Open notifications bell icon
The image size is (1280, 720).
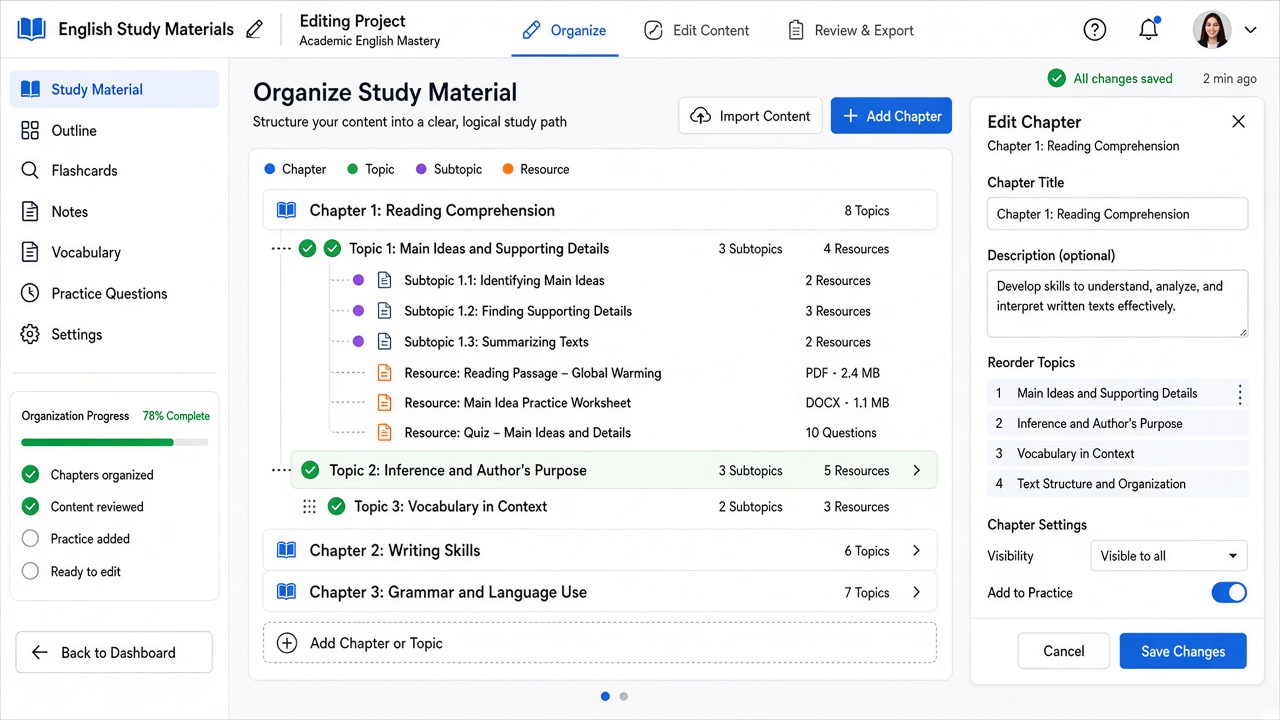(x=1149, y=29)
